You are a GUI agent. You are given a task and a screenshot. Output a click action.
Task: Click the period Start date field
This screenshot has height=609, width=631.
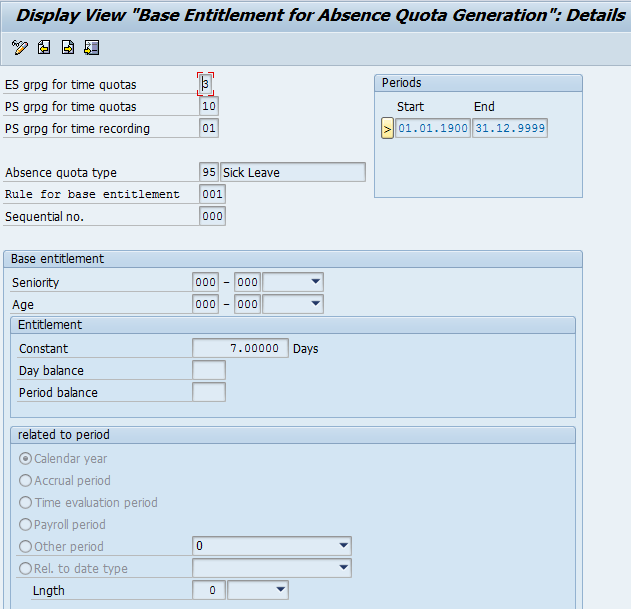point(432,128)
